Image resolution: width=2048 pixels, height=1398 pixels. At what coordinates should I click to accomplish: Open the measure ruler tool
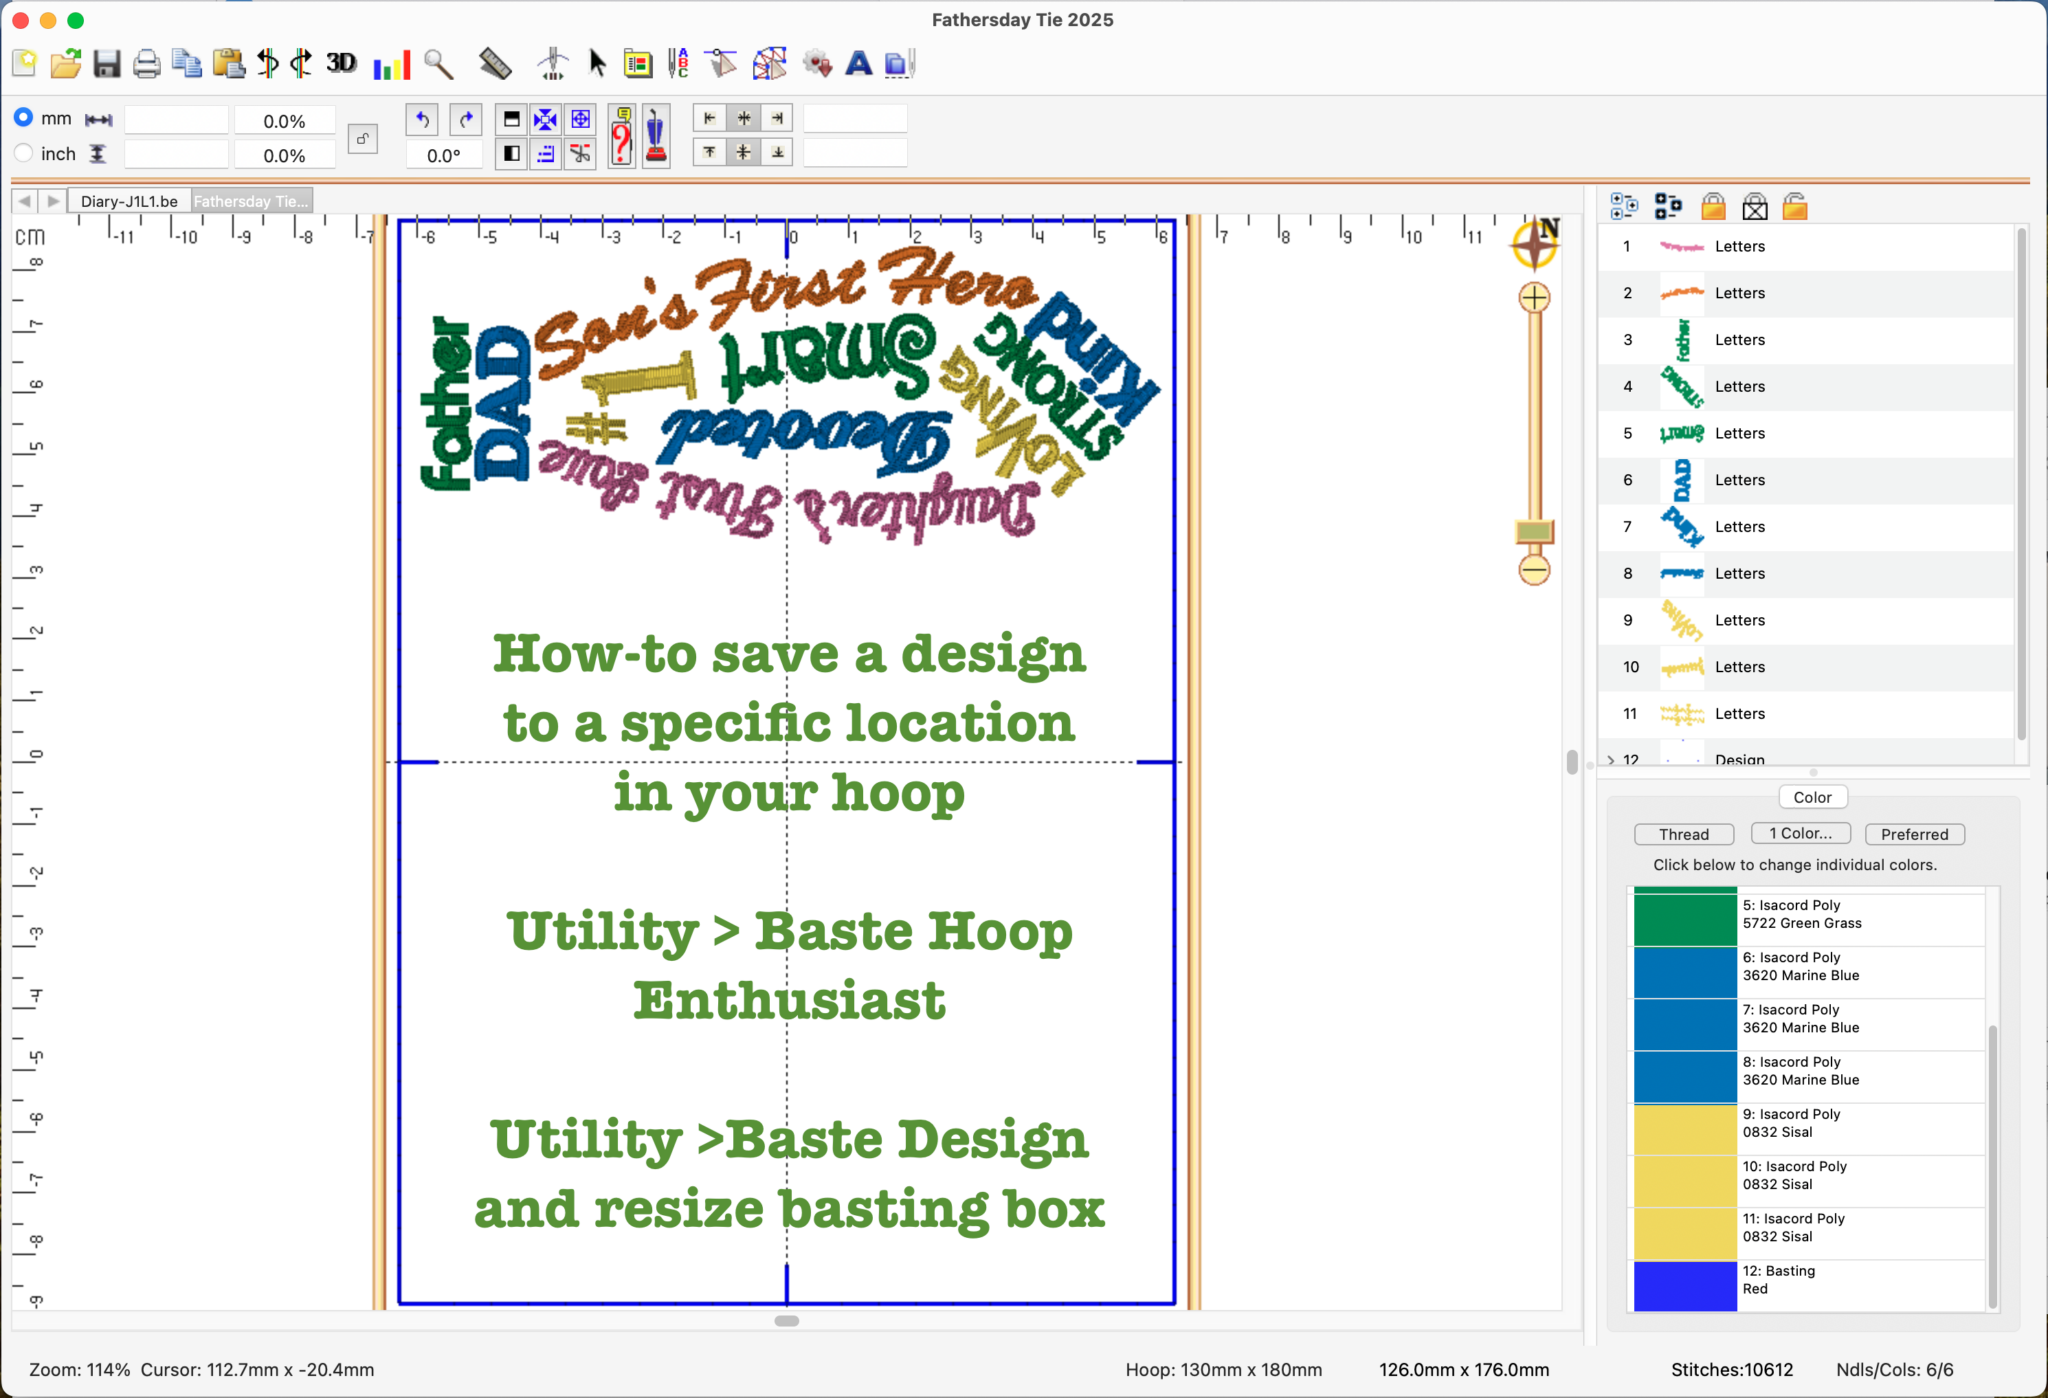click(495, 64)
